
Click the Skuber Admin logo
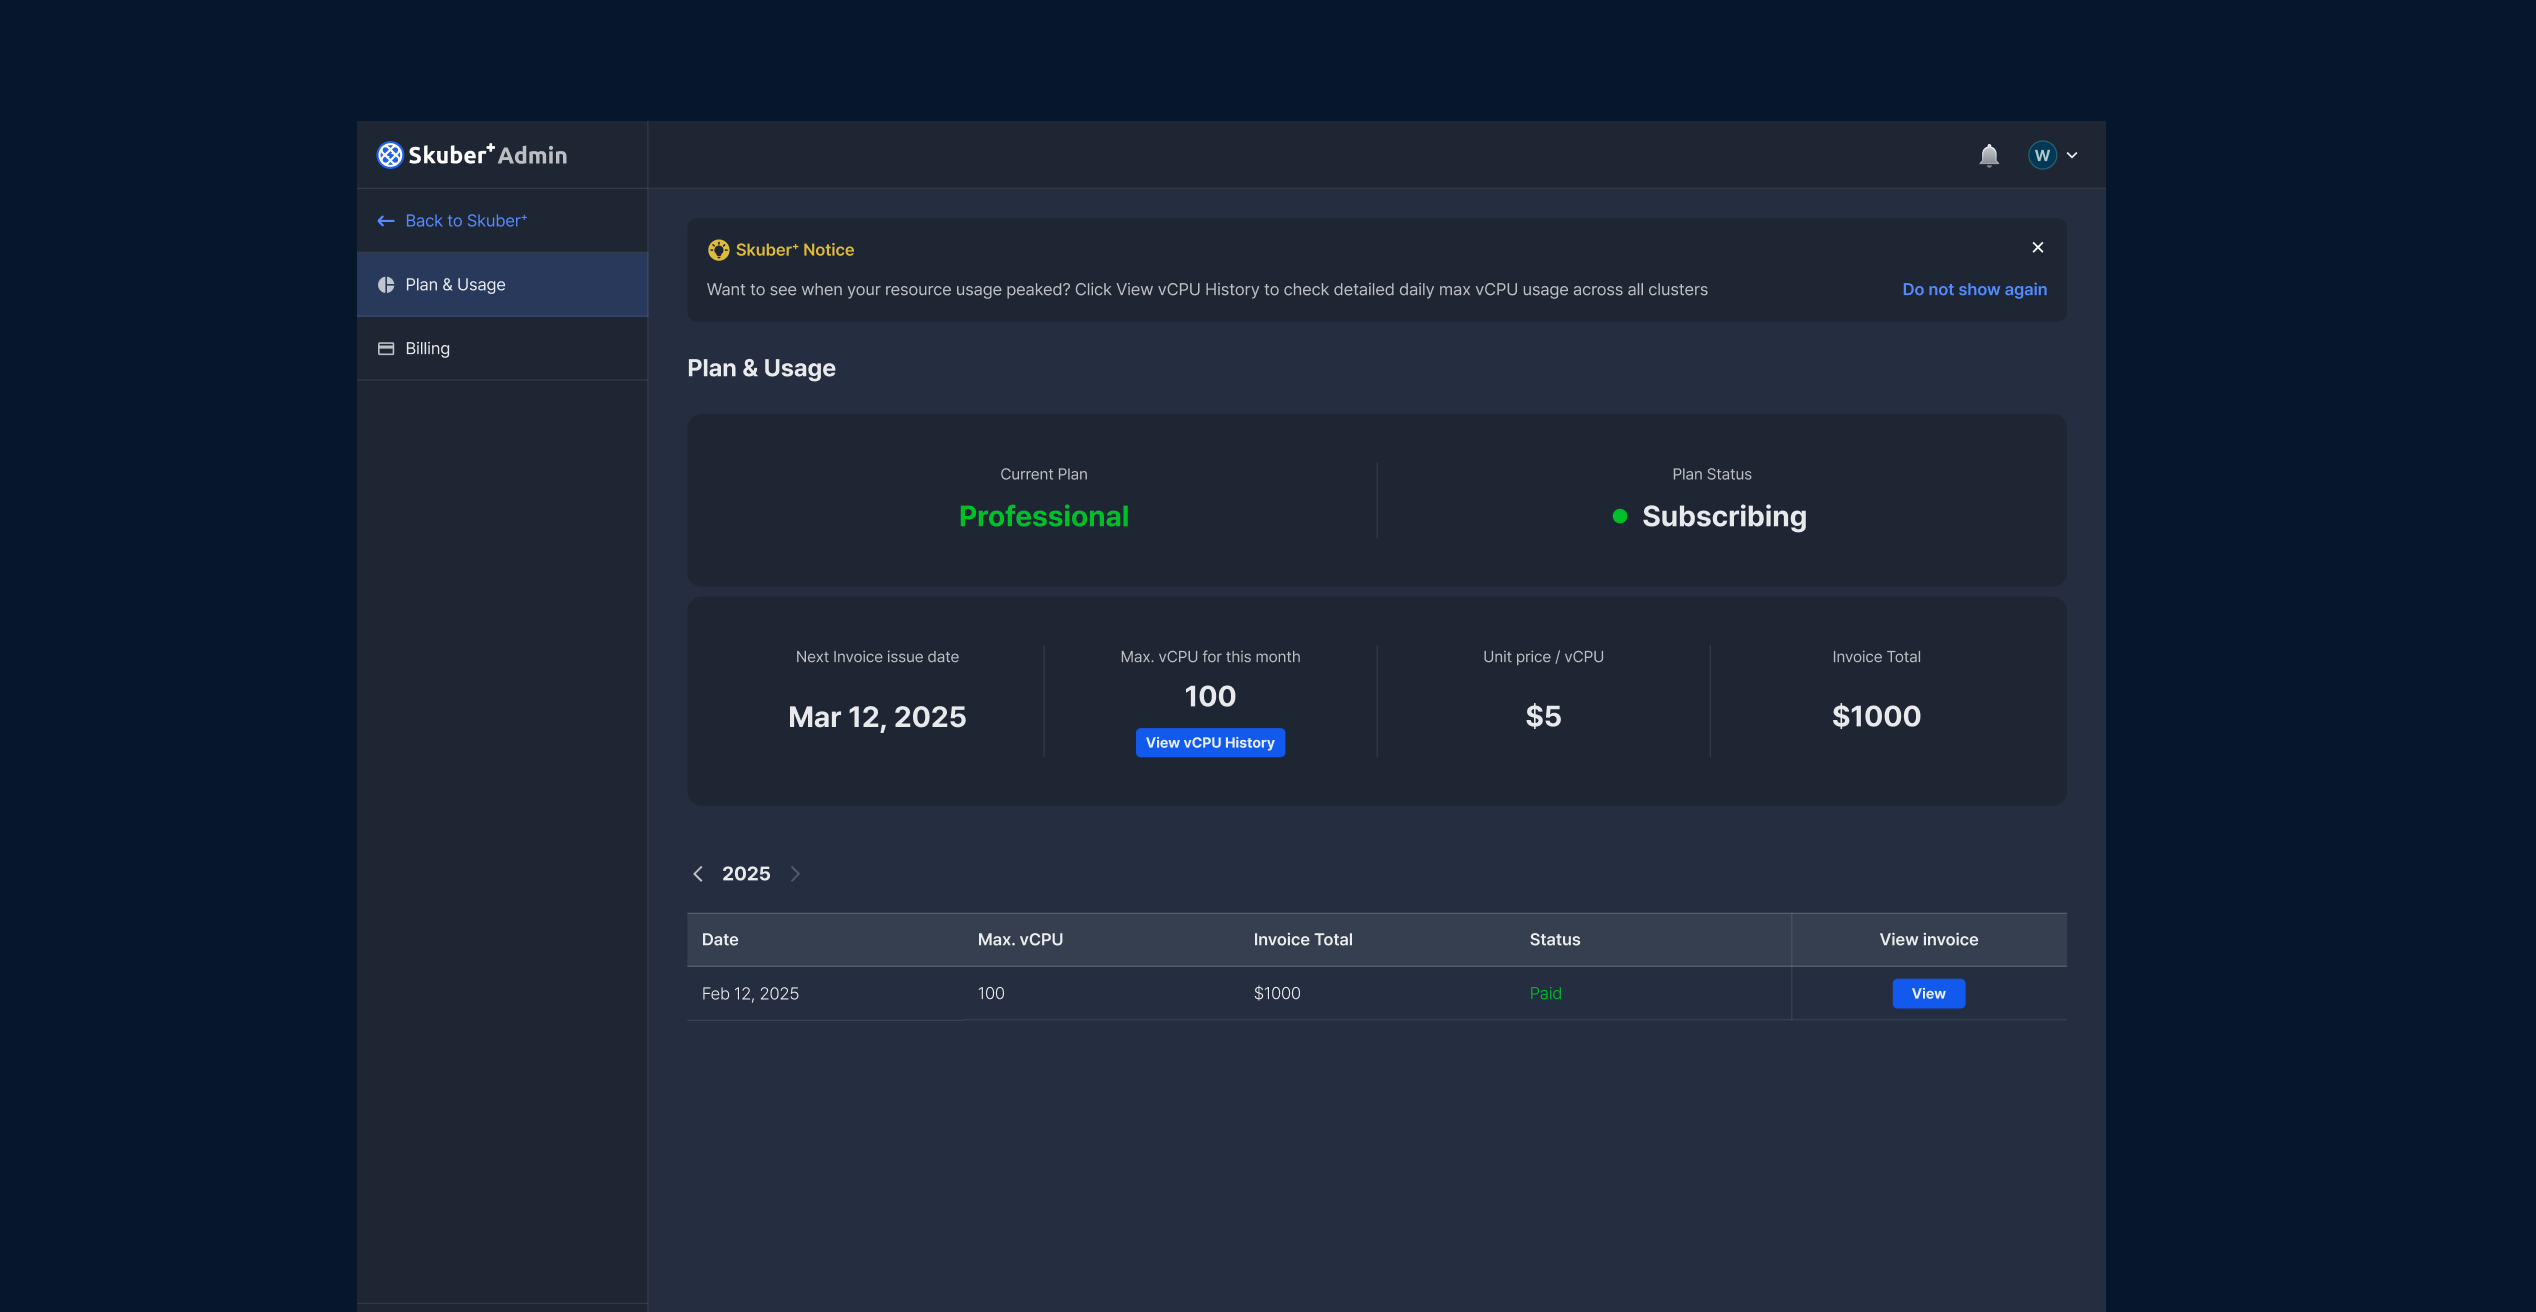(x=471, y=155)
